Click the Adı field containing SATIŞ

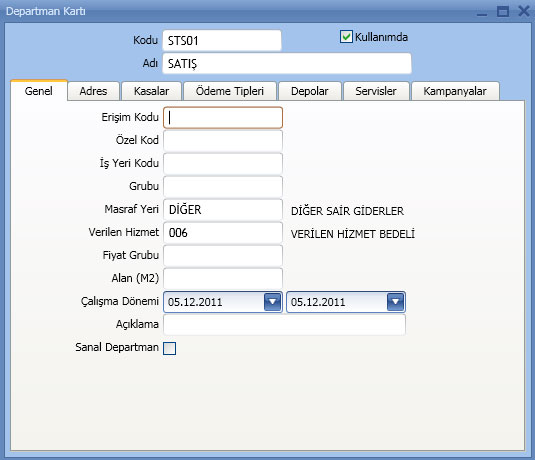(287, 63)
